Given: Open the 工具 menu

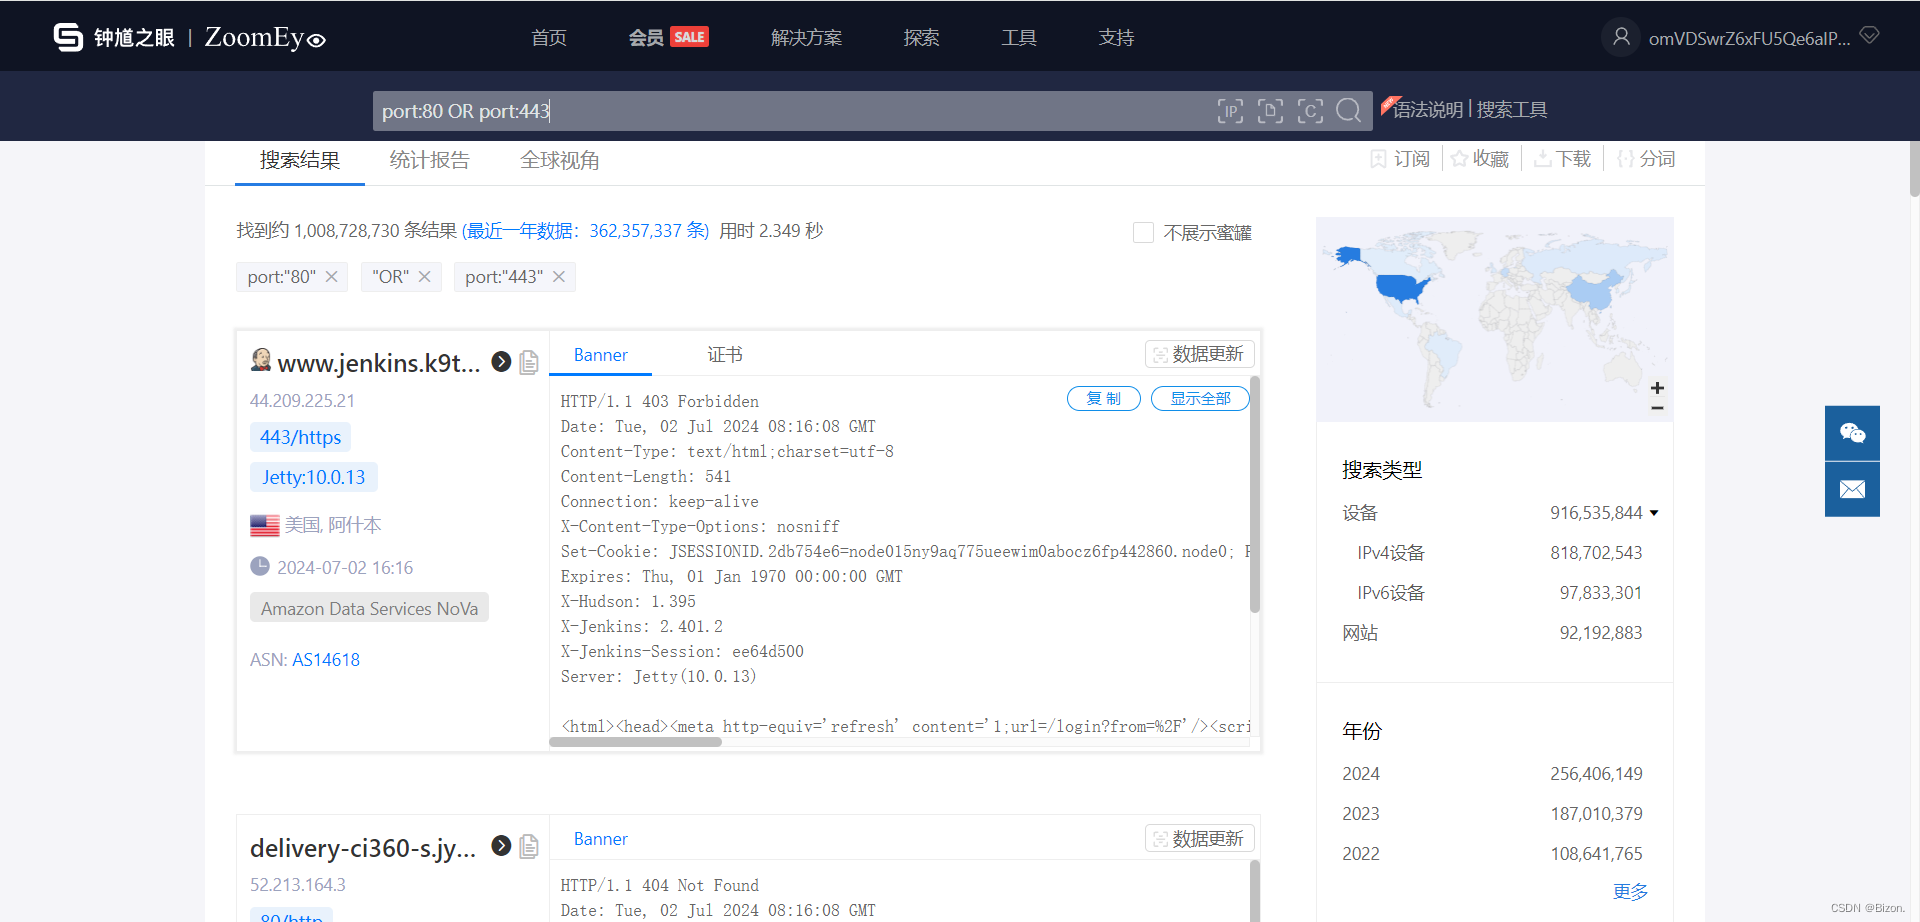Looking at the screenshot, I should 1019,37.
